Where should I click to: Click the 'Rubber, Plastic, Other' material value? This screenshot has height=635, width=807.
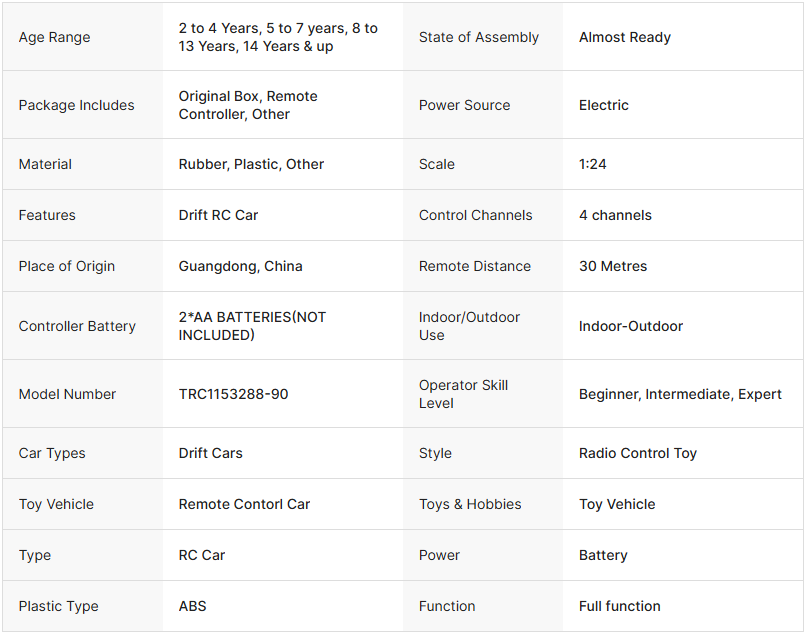[251, 164]
